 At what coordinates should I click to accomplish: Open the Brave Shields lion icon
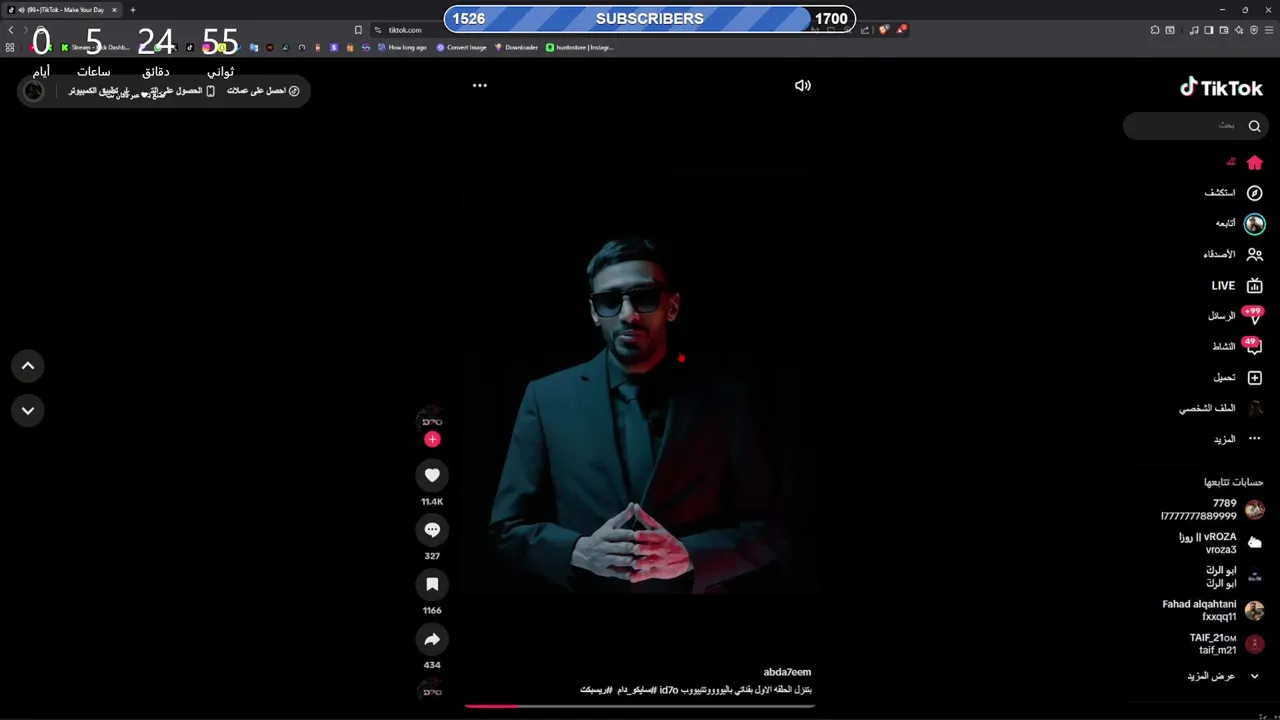click(883, 30)
